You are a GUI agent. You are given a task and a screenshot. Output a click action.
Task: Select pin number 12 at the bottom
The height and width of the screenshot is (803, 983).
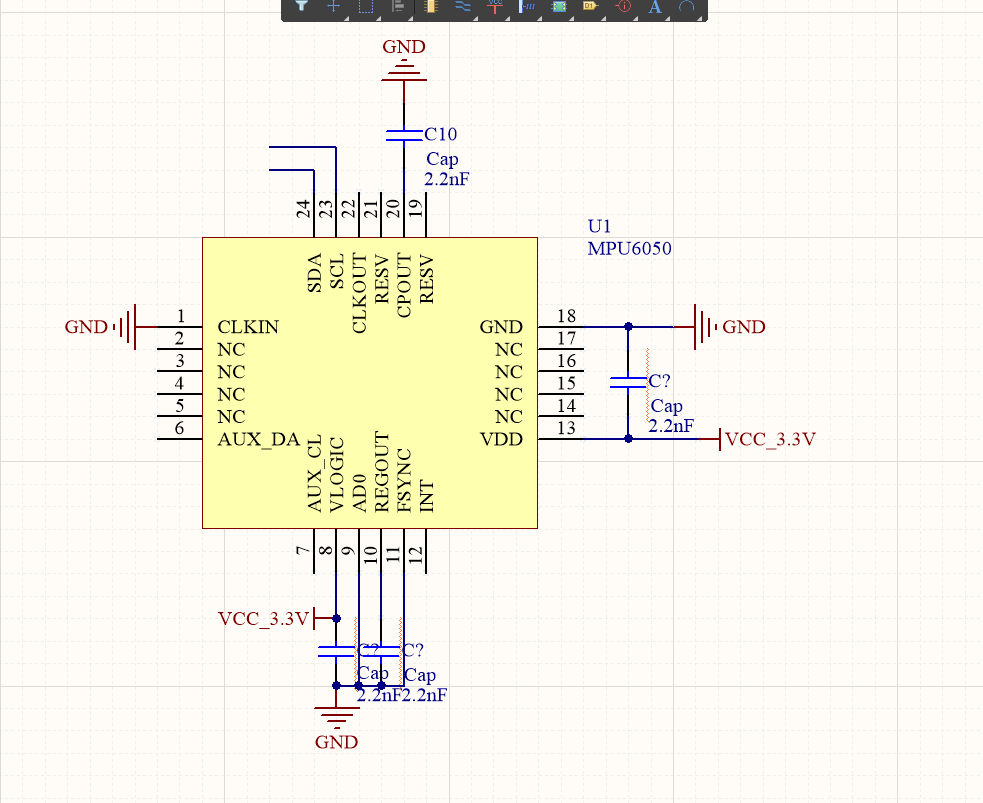(416, 555)
